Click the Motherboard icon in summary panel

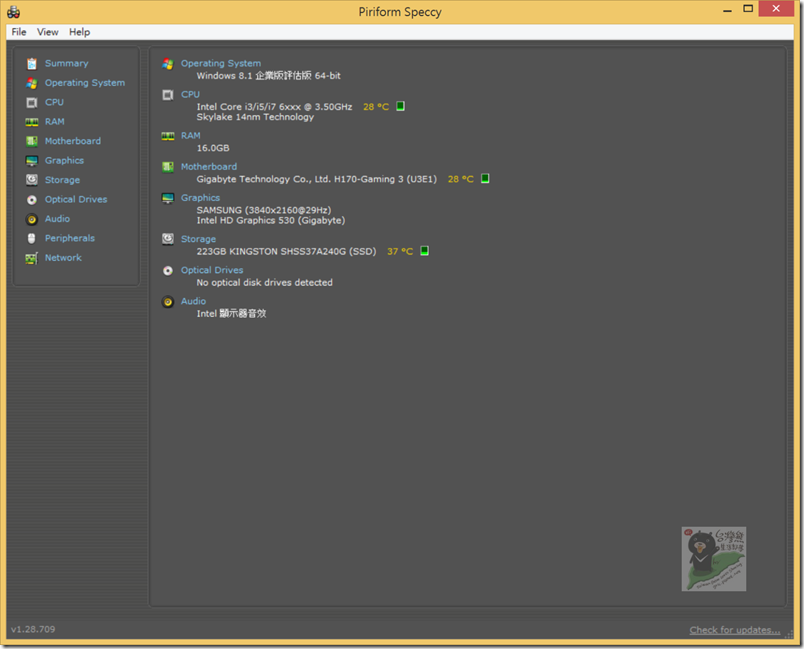[x=168, y=167]
